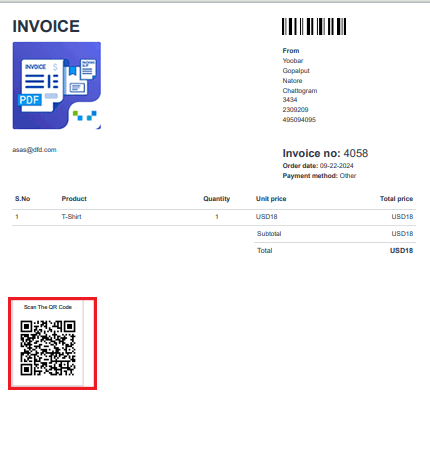Click the Order date 09-22-2024 line
Viewport: 430px width, 462px height.
pyautogui.click(x=318, y=166)
